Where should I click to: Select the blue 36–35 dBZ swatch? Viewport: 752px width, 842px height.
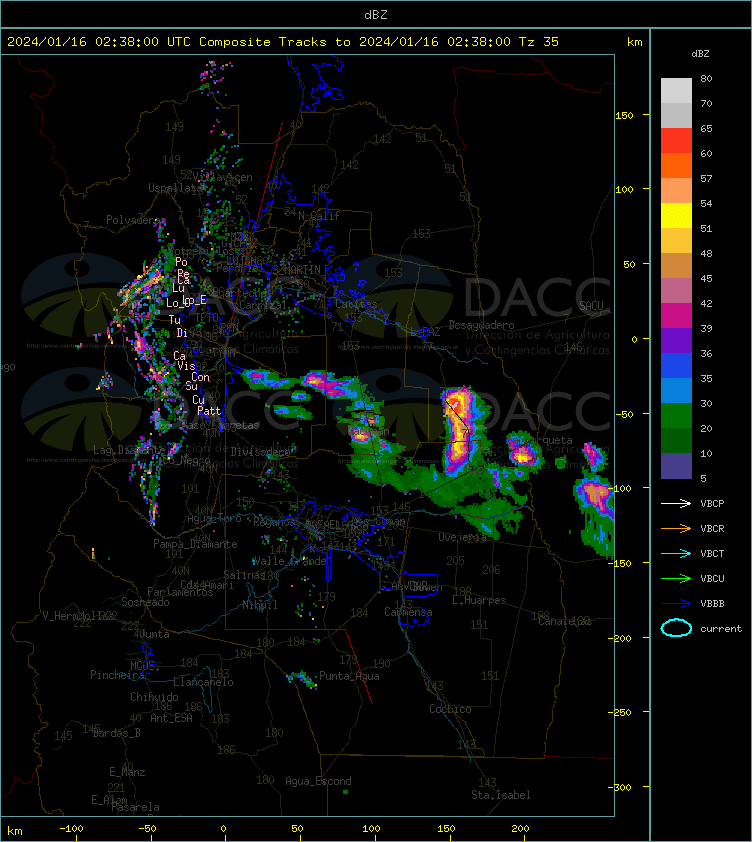point(676,365)
